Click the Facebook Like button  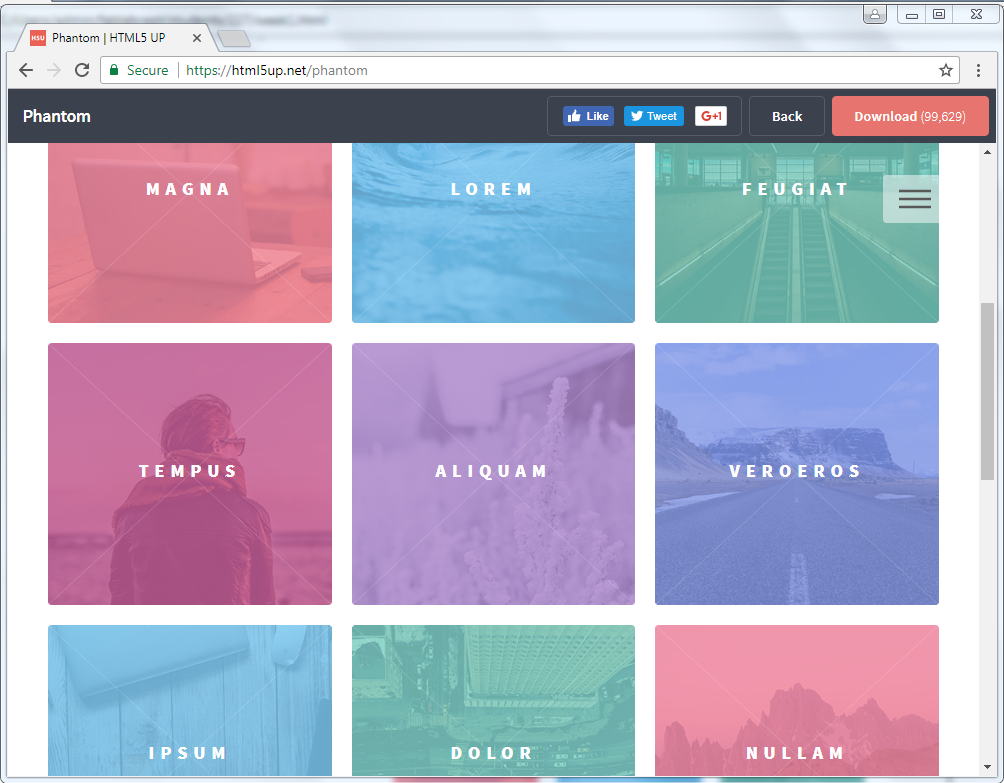pyautogui.click(x=588, y=116)
